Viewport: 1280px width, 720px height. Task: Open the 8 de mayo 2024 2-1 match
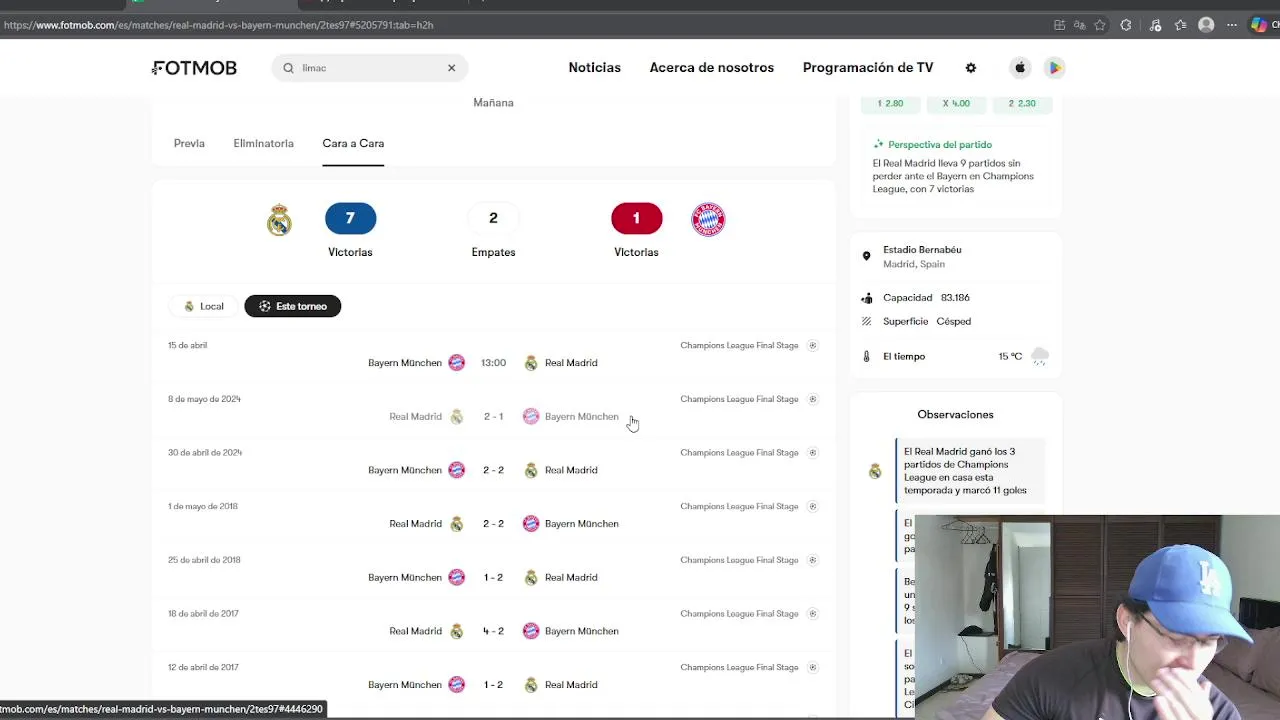point(493,409)
